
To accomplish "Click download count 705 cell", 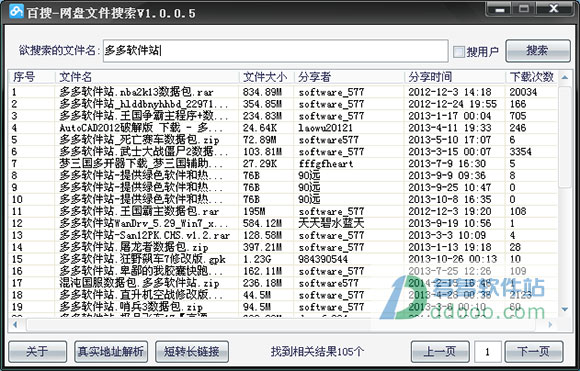I will pyautogui.click(x=518, y=116).
